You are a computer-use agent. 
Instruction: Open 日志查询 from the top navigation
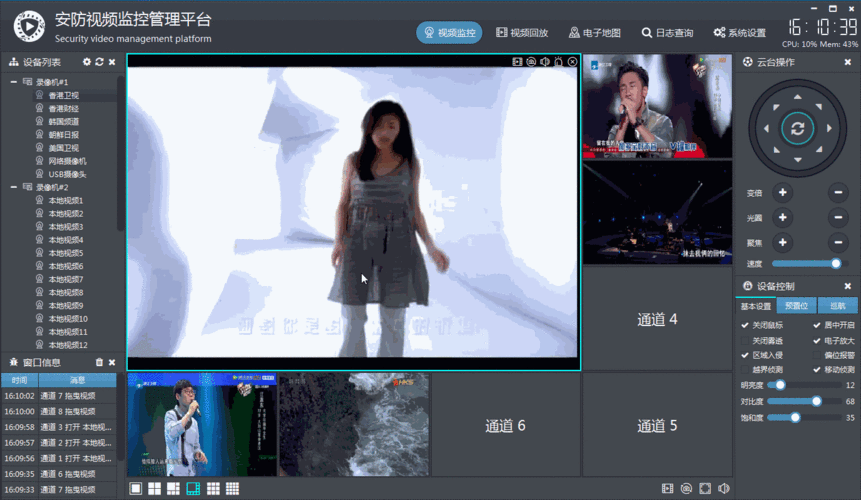click(x=667, y=33)
